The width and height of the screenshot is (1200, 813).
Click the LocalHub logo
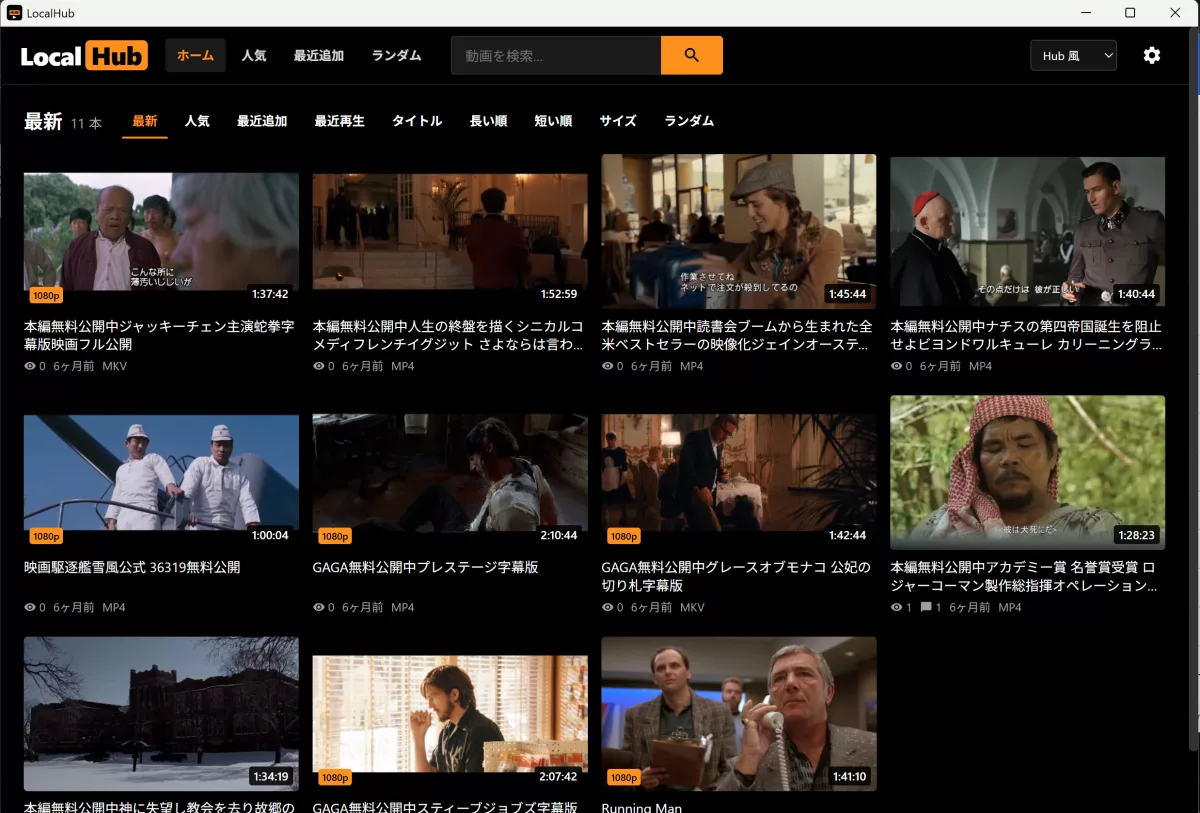click(x=84, y=56)
